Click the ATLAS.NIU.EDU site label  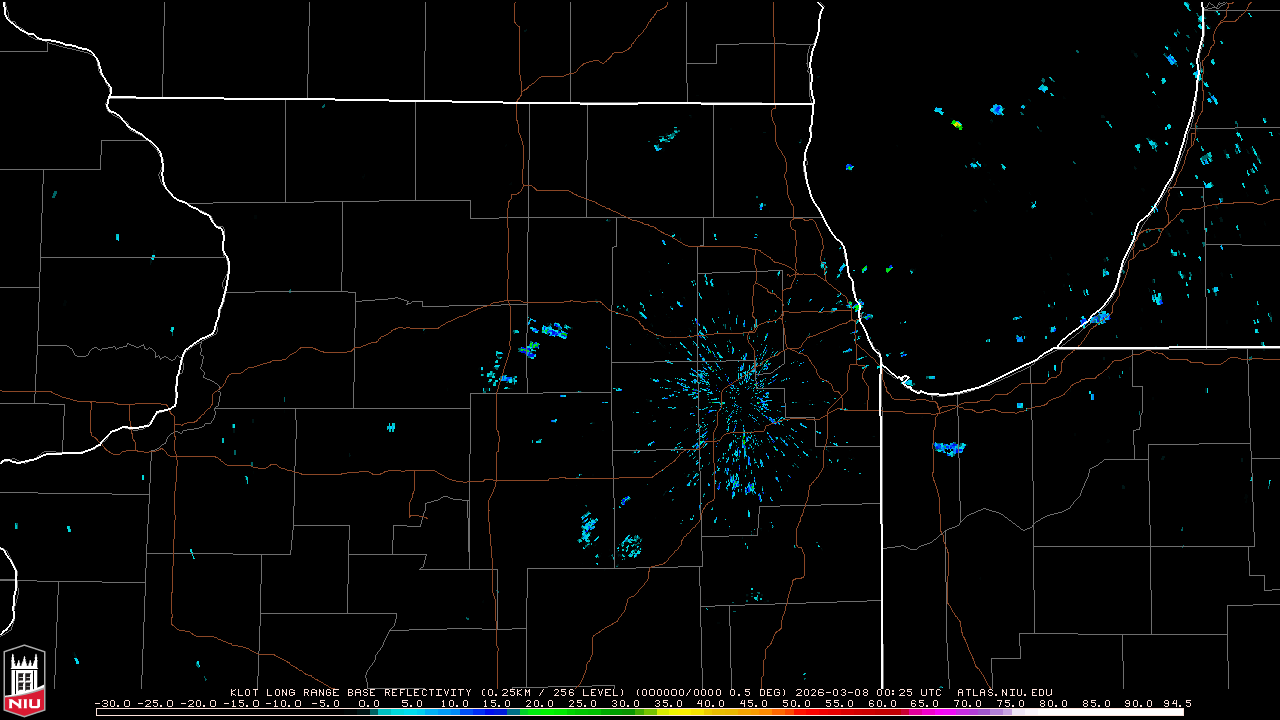(1005, 692)
